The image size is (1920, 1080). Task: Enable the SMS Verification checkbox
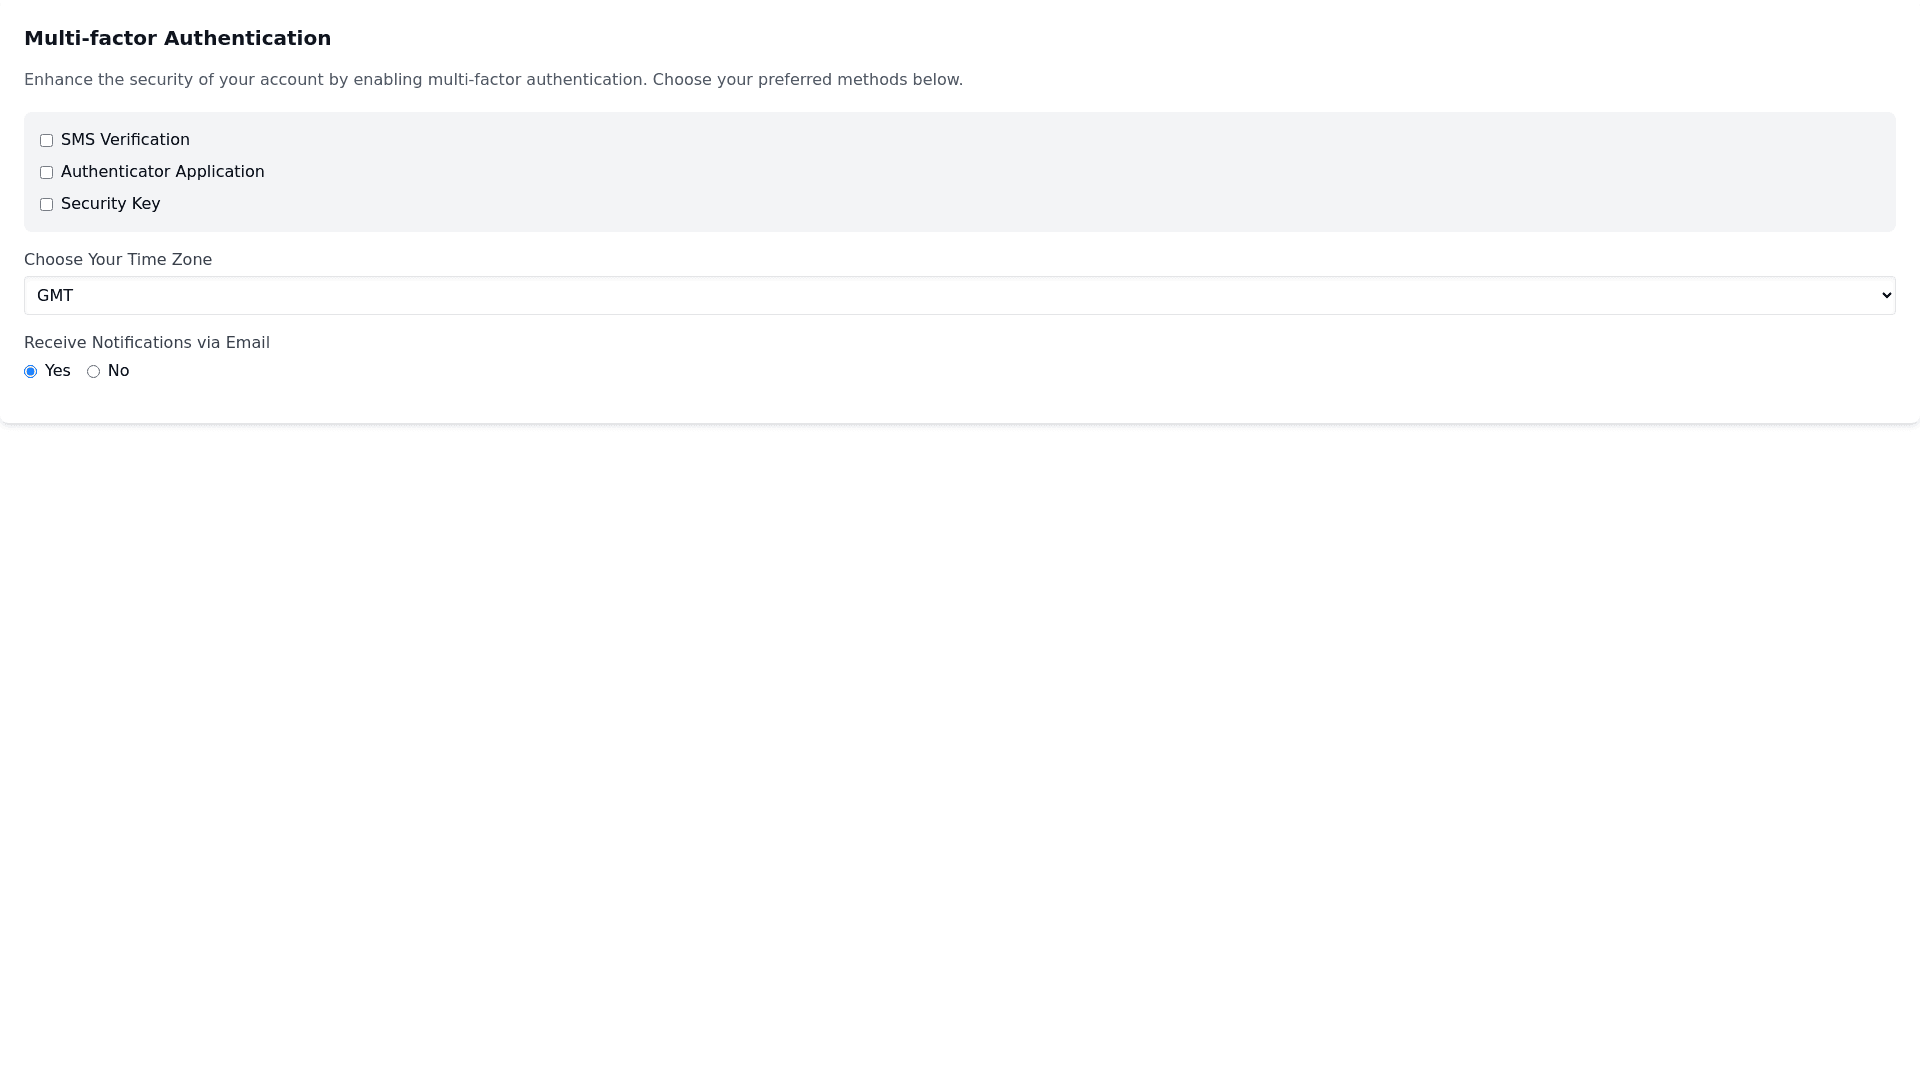coord(46,141)
